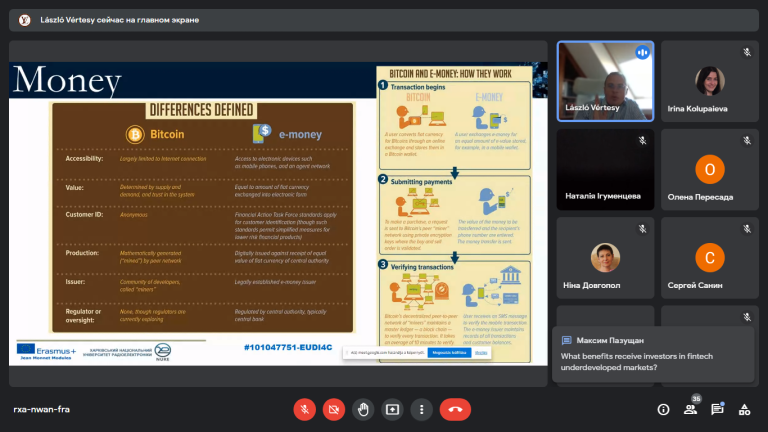Screen dimensions: 768x432
Task: Click Ніна Довгопол profile photo
Action: 605,258
